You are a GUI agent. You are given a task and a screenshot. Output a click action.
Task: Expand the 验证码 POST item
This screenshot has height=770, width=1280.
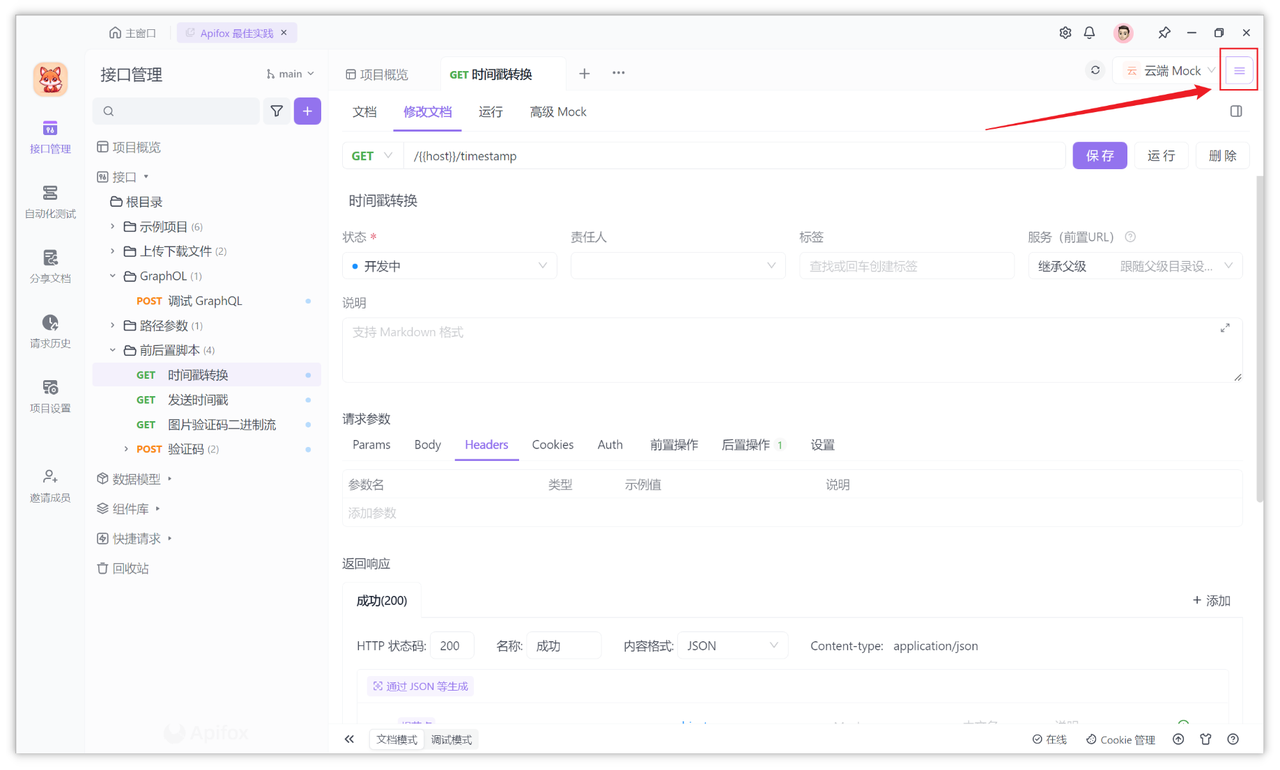126,450
